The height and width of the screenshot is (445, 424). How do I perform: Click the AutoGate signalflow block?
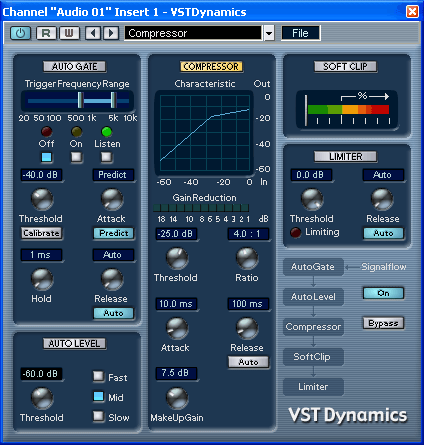pos(313,267)
